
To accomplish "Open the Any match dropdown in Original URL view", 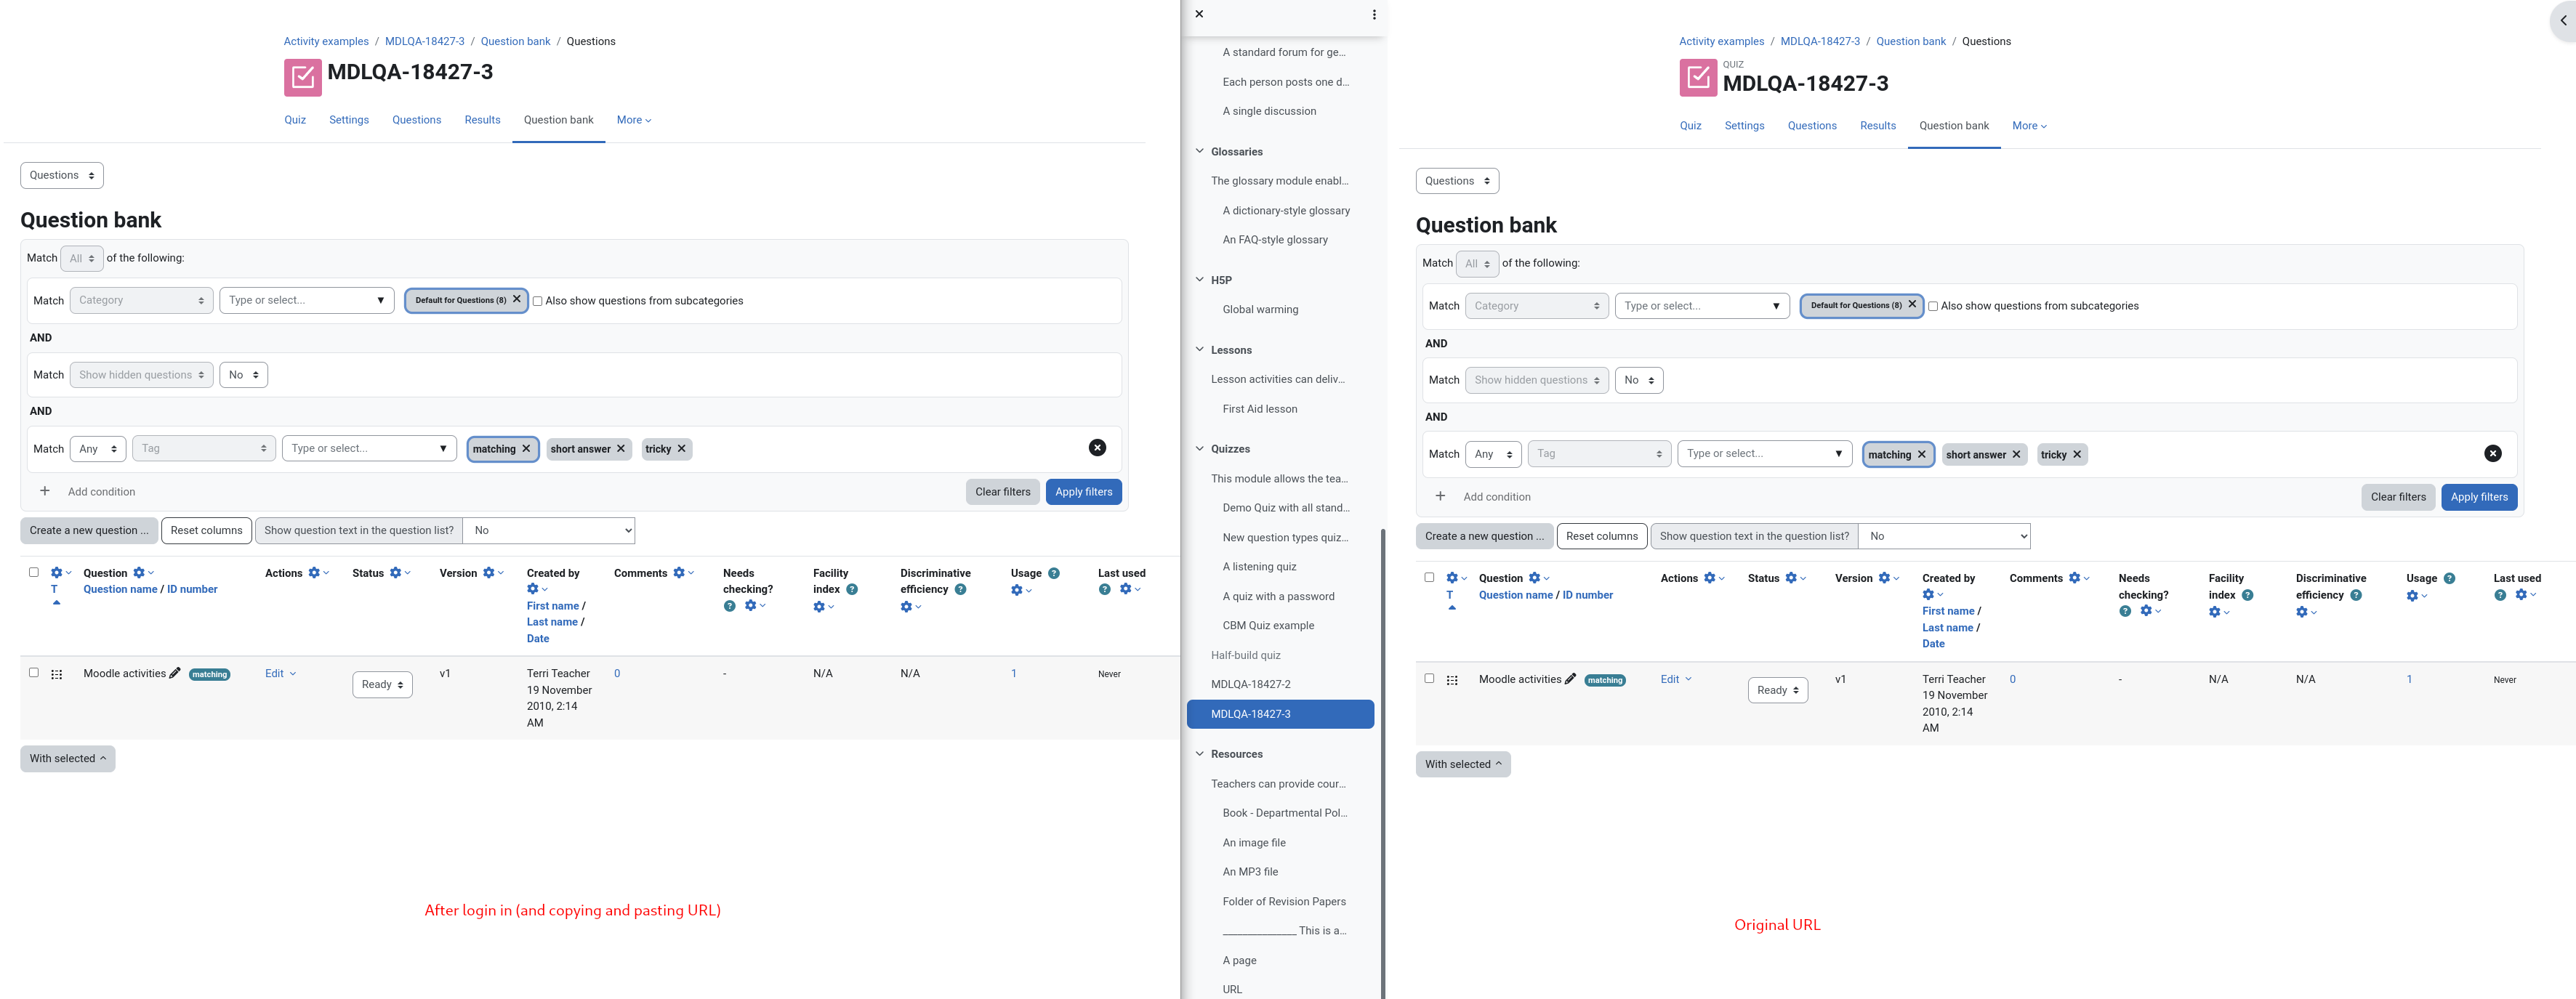I will point(1493,454).
